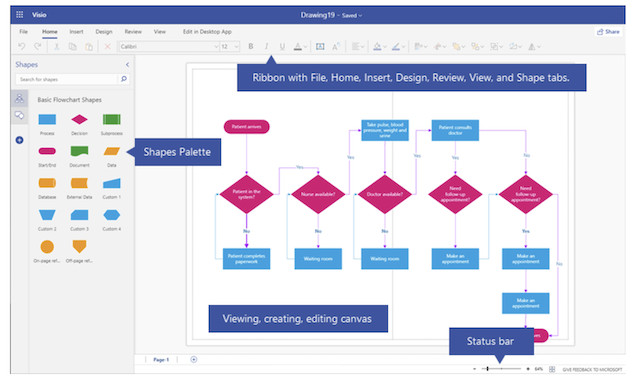Toggle Italic formatting

266,47
